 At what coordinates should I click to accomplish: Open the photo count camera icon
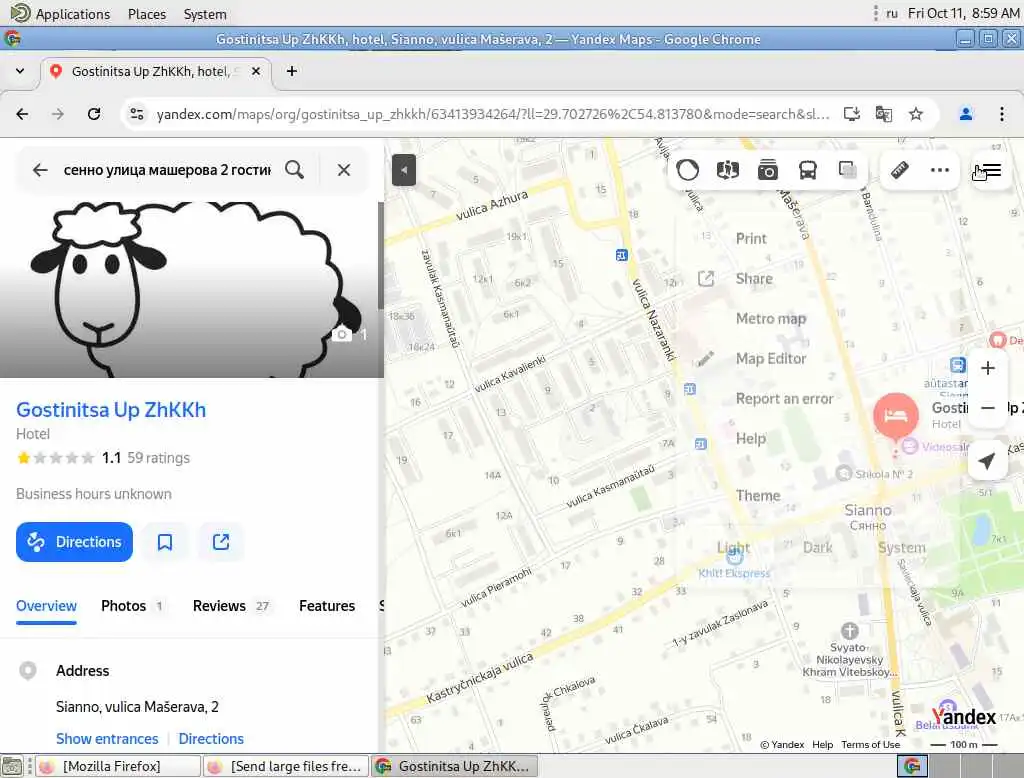(x=342, y=334)
